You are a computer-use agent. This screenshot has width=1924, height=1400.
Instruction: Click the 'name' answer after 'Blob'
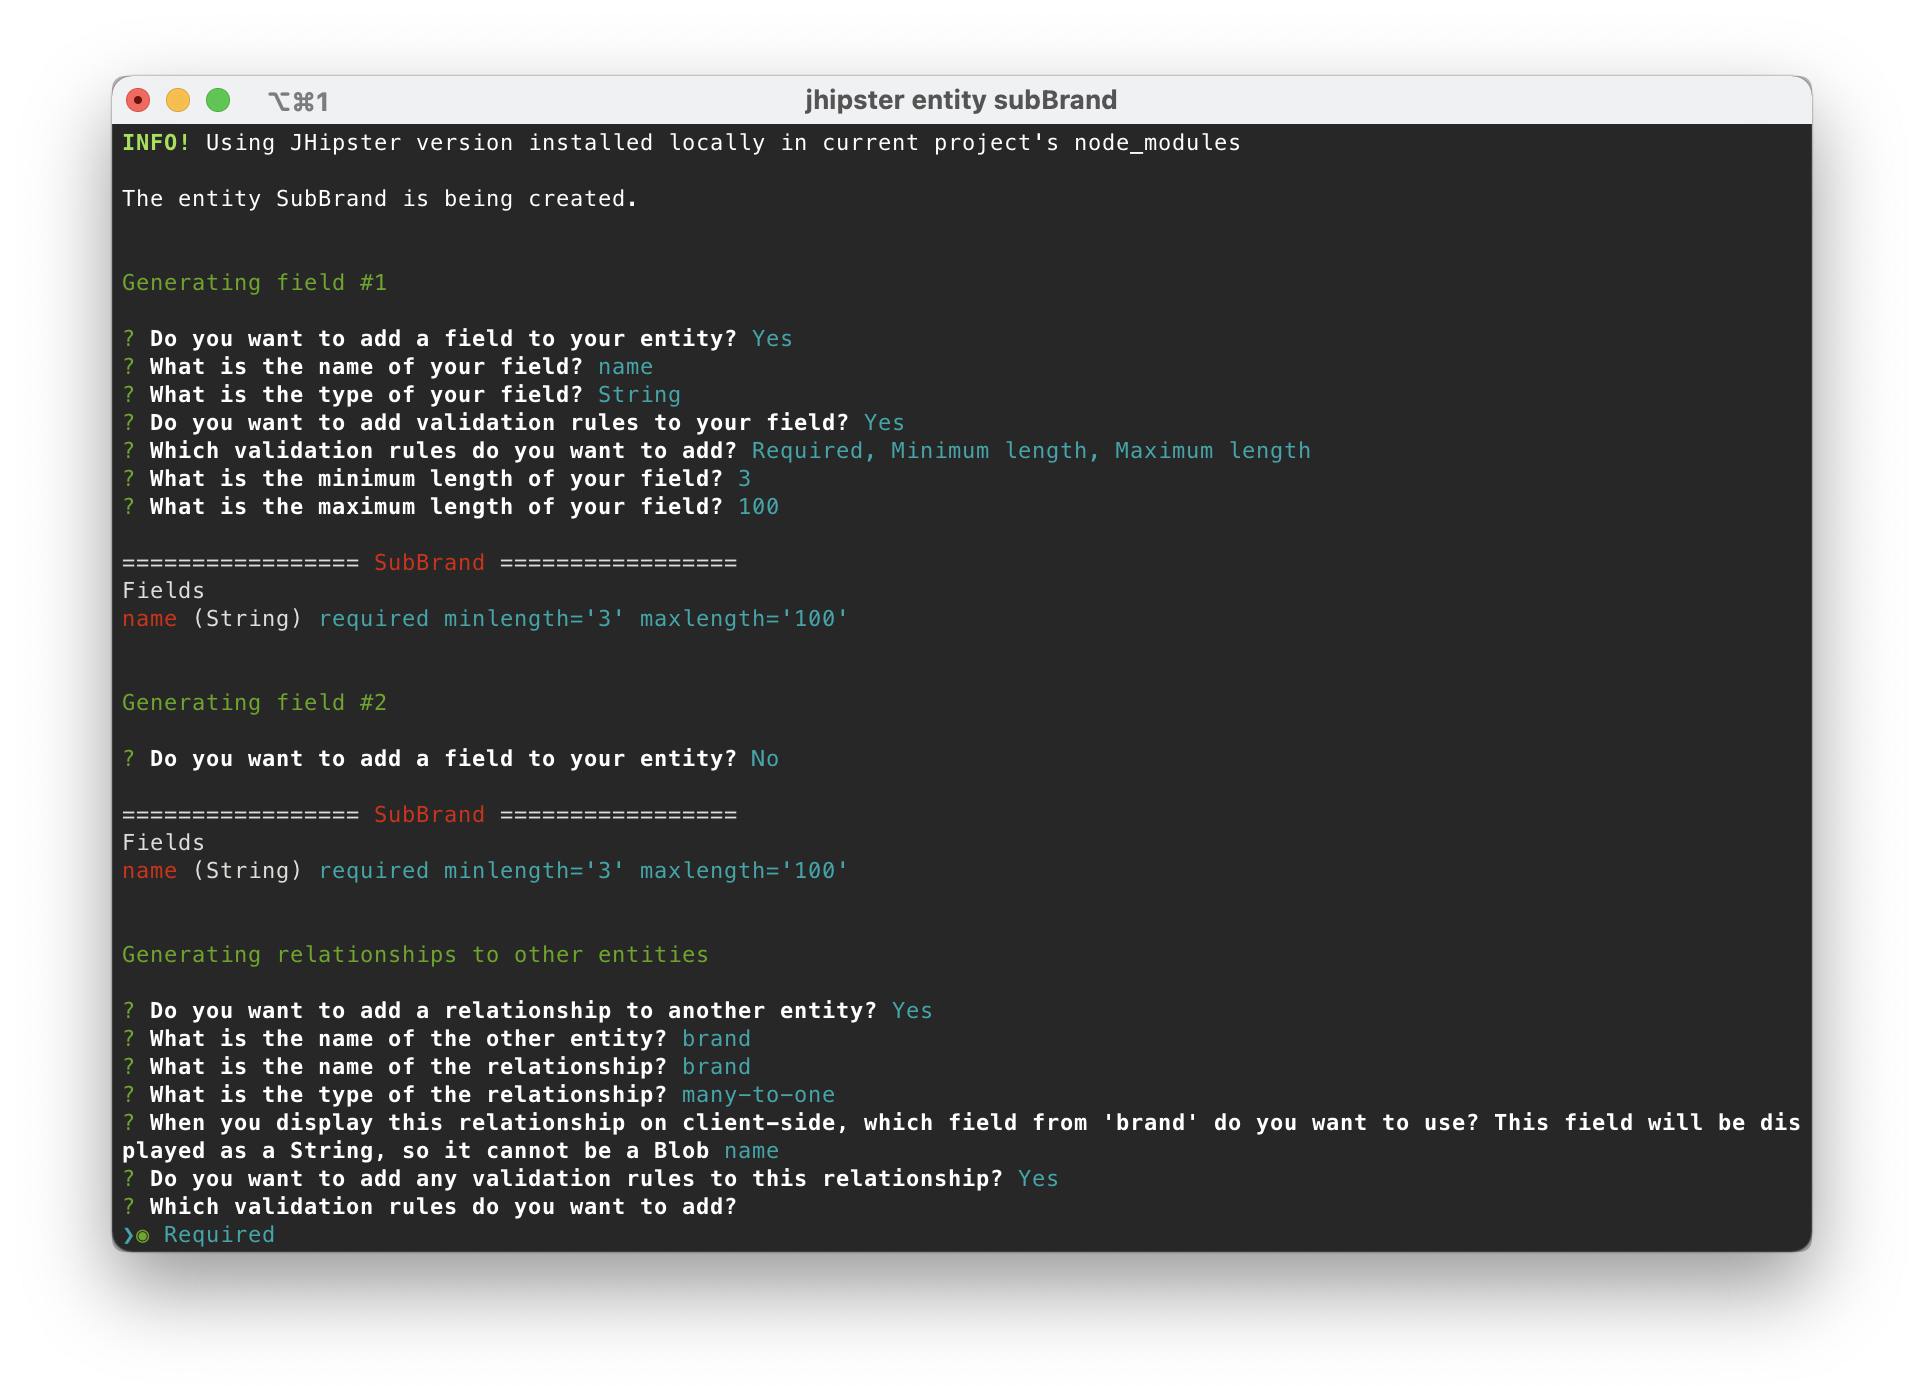coord(751,1151)
